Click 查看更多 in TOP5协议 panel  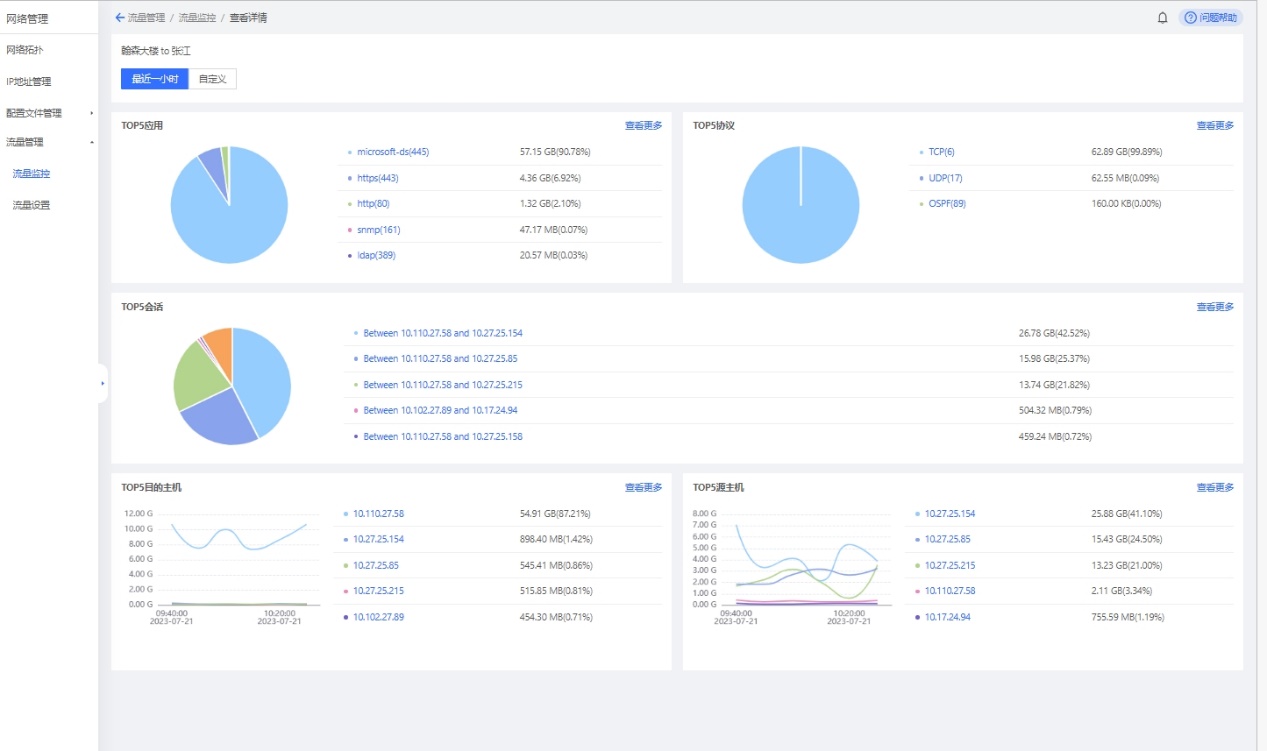pos(1215,125)
